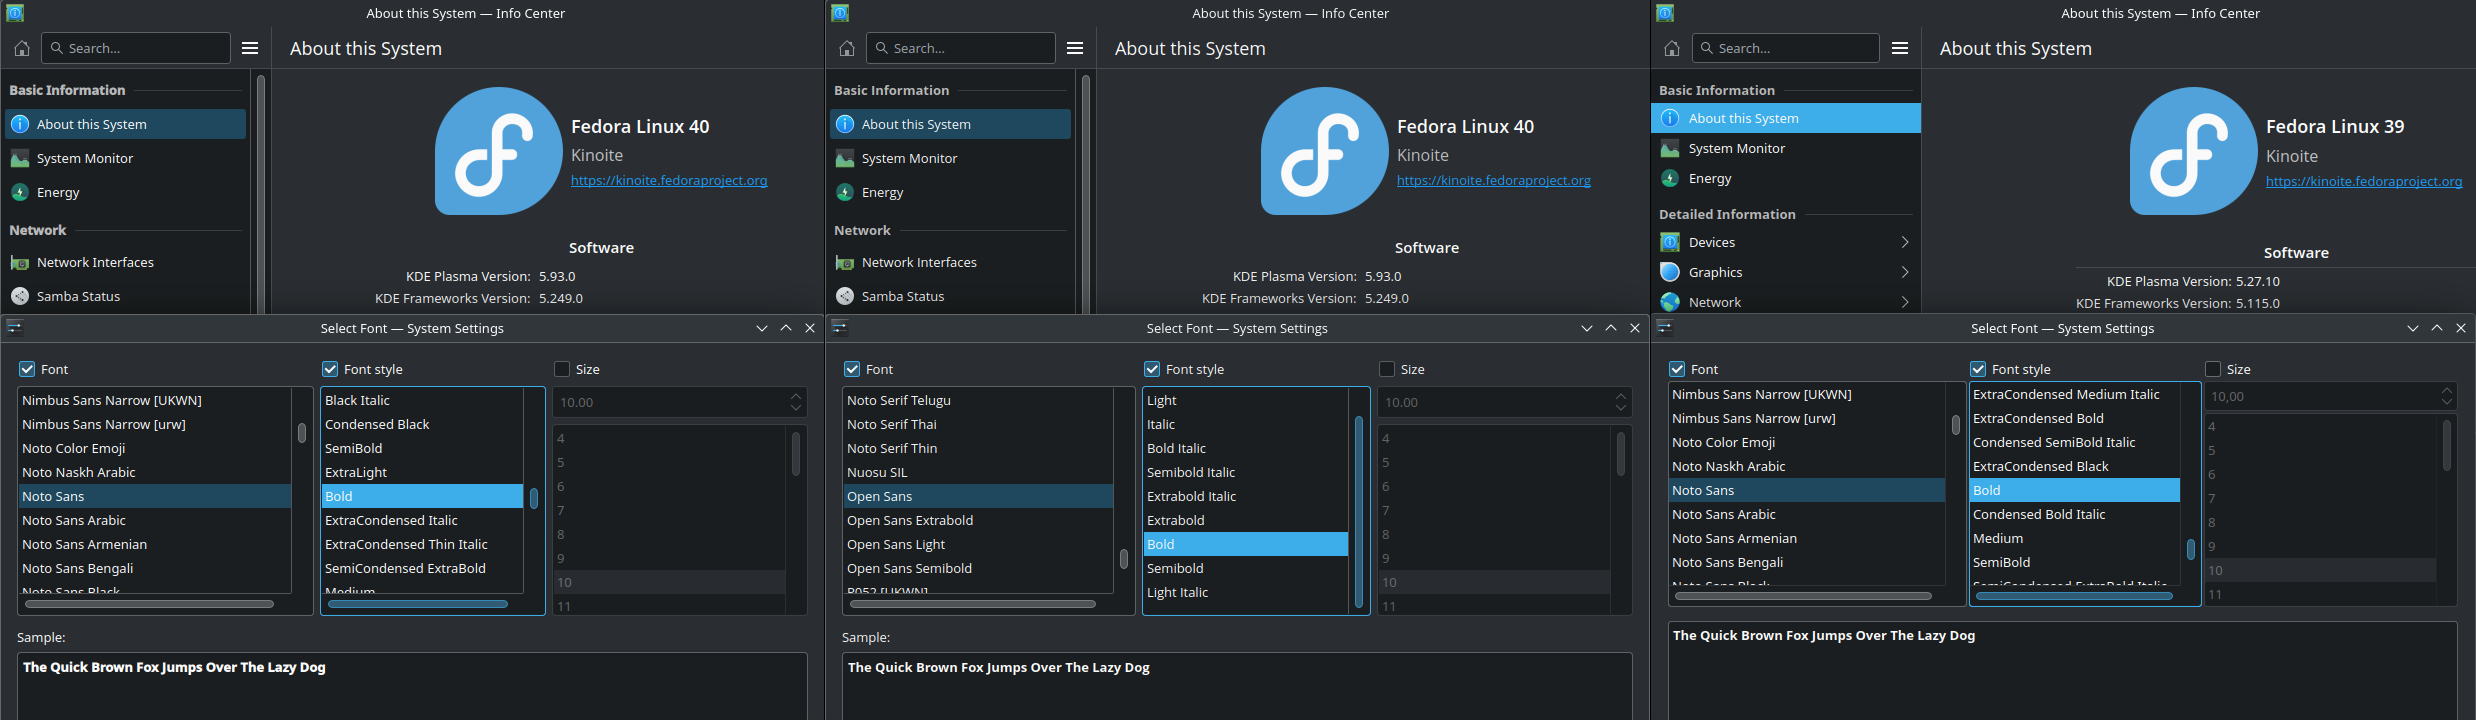
Task: Click Info Center app icon in Fedora 39 titlebar
Action: (x=1665, y=13)
